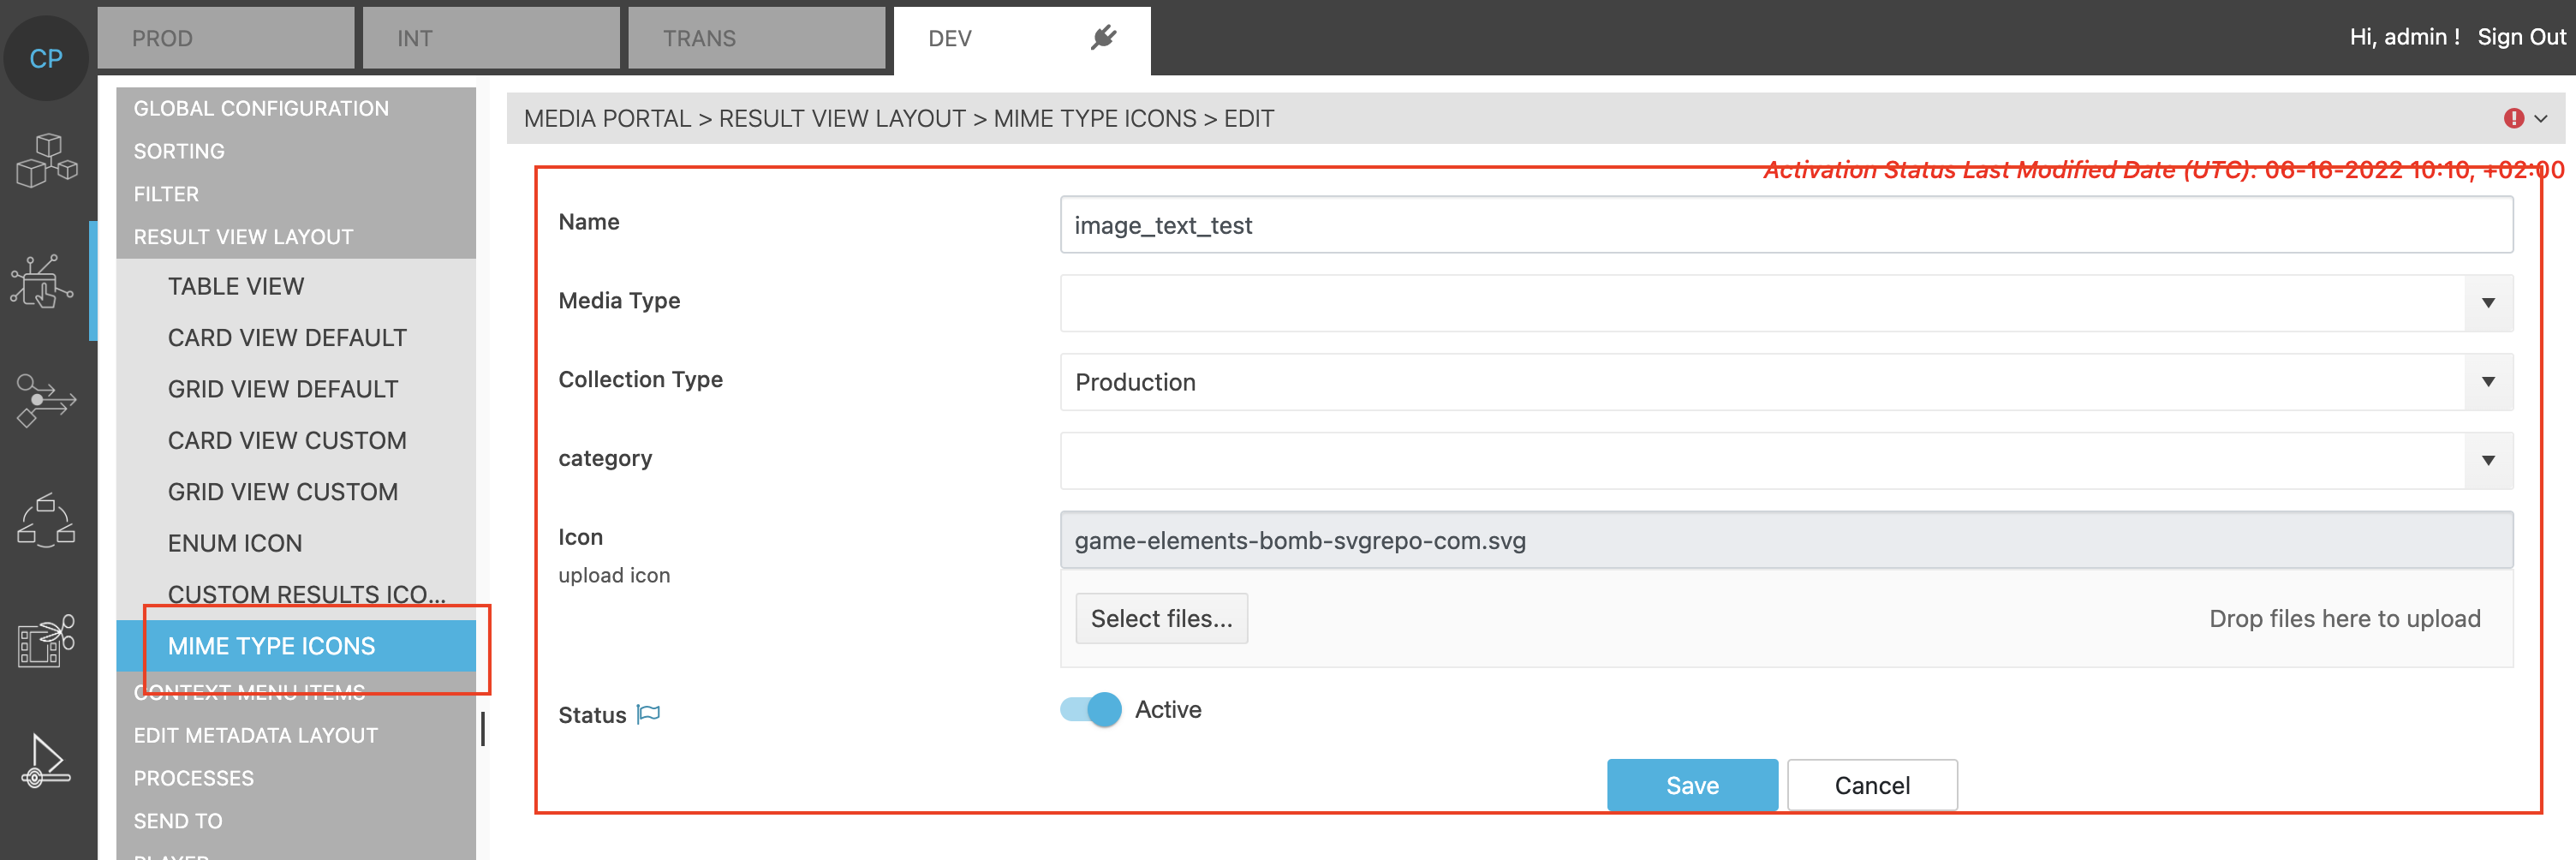Switch to the TRANS environment tab
Viewport: 2576px width, 860px height.
point(756,38)
